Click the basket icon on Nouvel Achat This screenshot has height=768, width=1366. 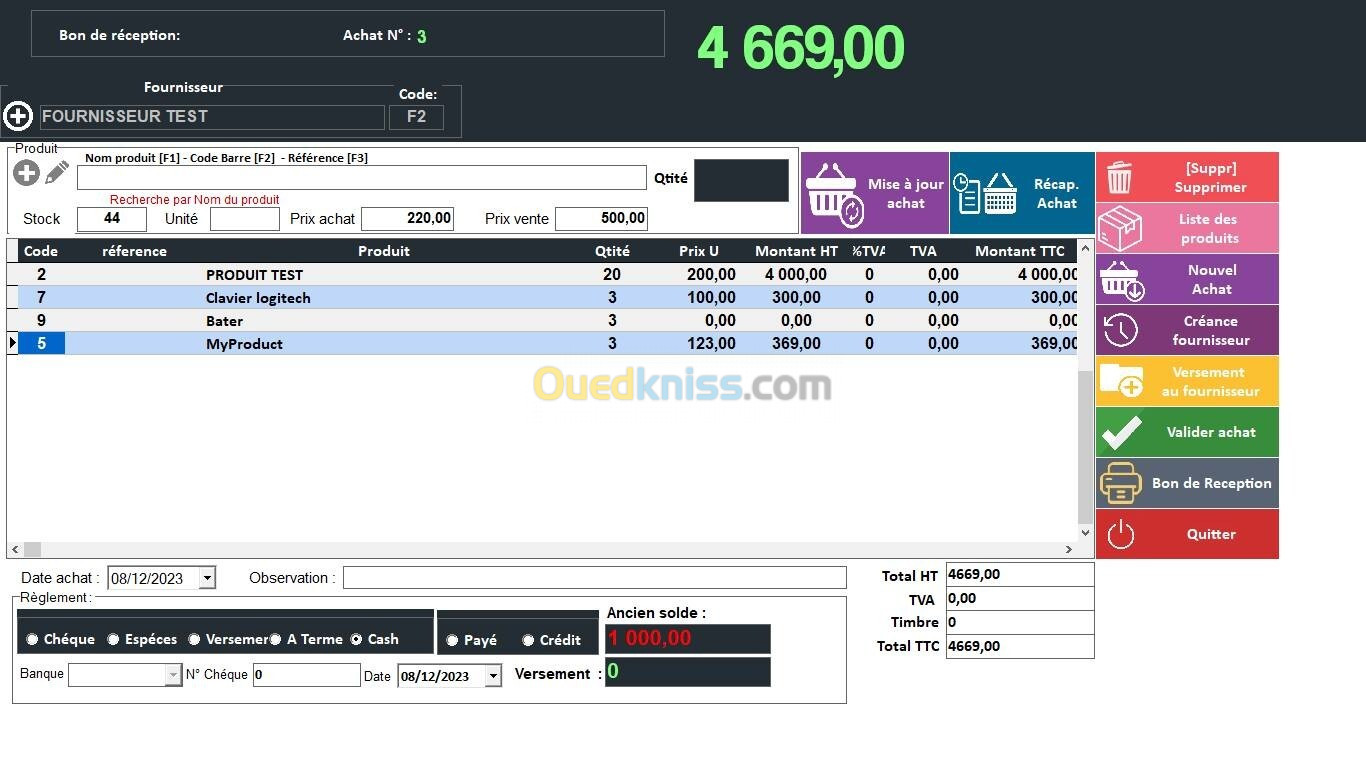[1121, 281]
